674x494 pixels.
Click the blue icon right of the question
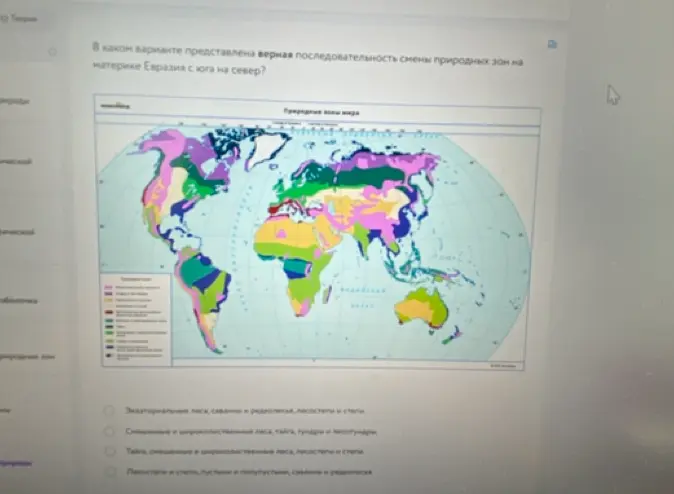click(552, 44)
